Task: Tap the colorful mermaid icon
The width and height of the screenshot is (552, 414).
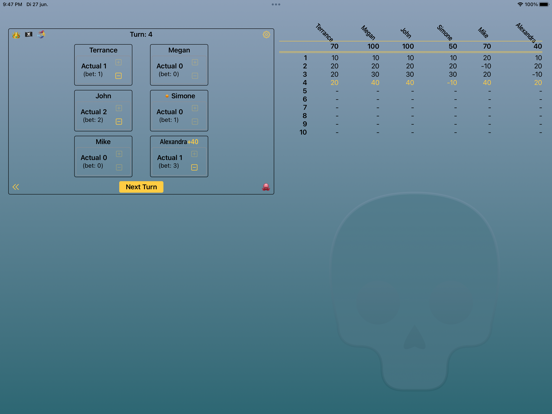Action: tap(42, 34)
